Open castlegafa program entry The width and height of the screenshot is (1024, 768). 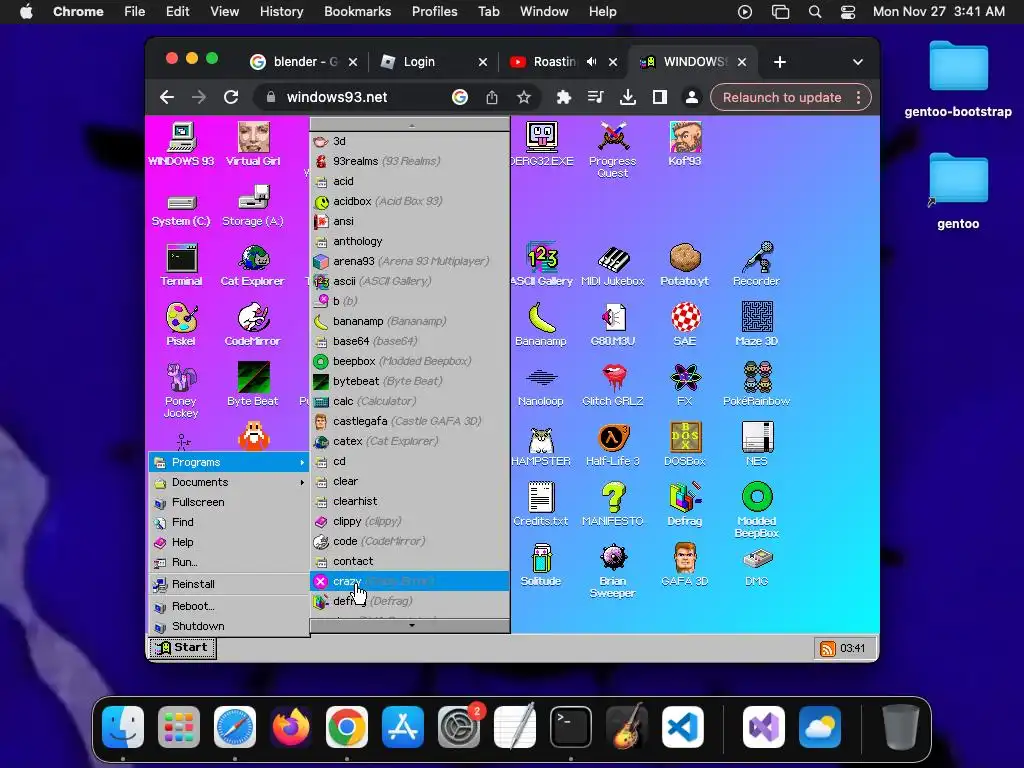[409, 422]
